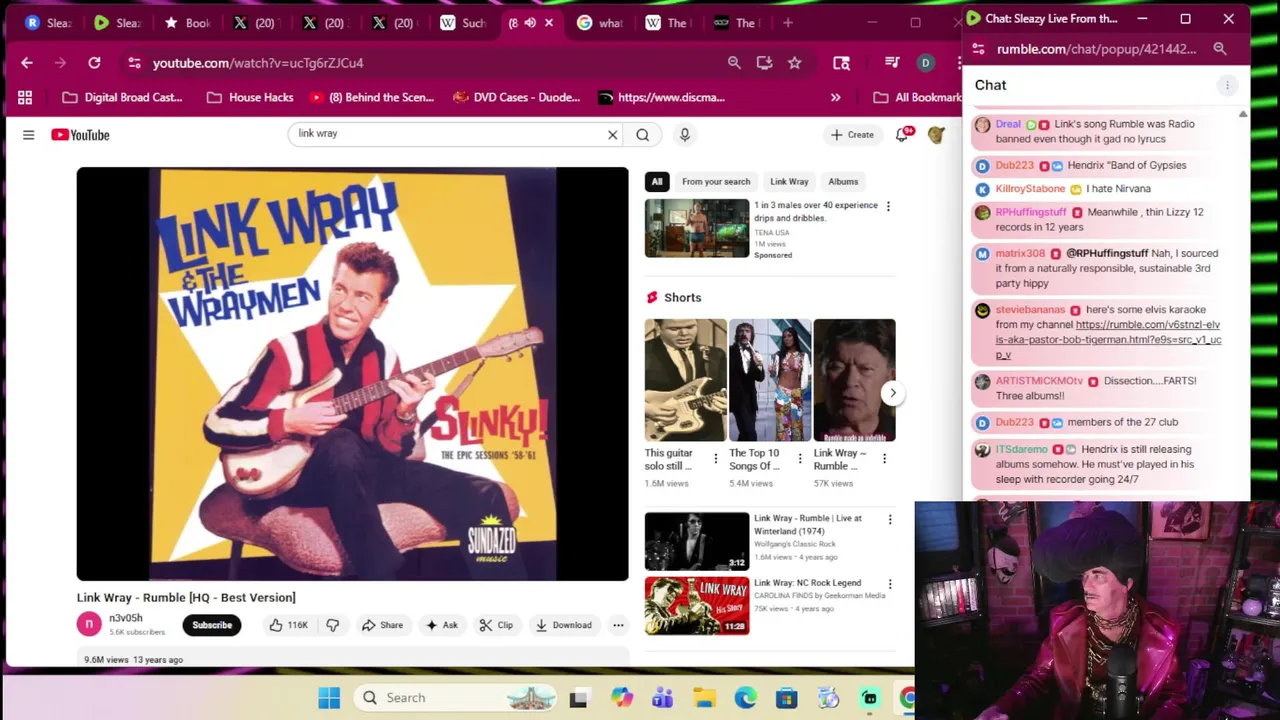
Task: Open the 'DVD Cases - Duode...' bookmark
Action: [517, 98]
